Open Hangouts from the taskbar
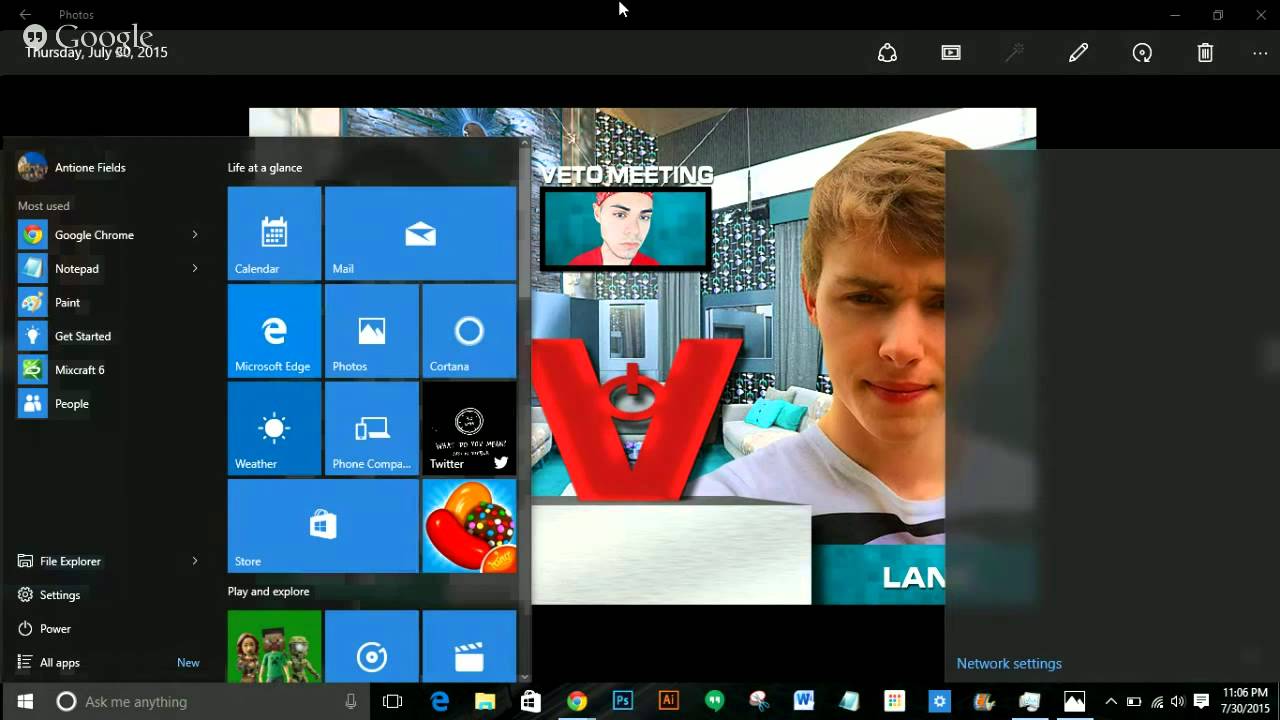 click(x=714, y=702)
